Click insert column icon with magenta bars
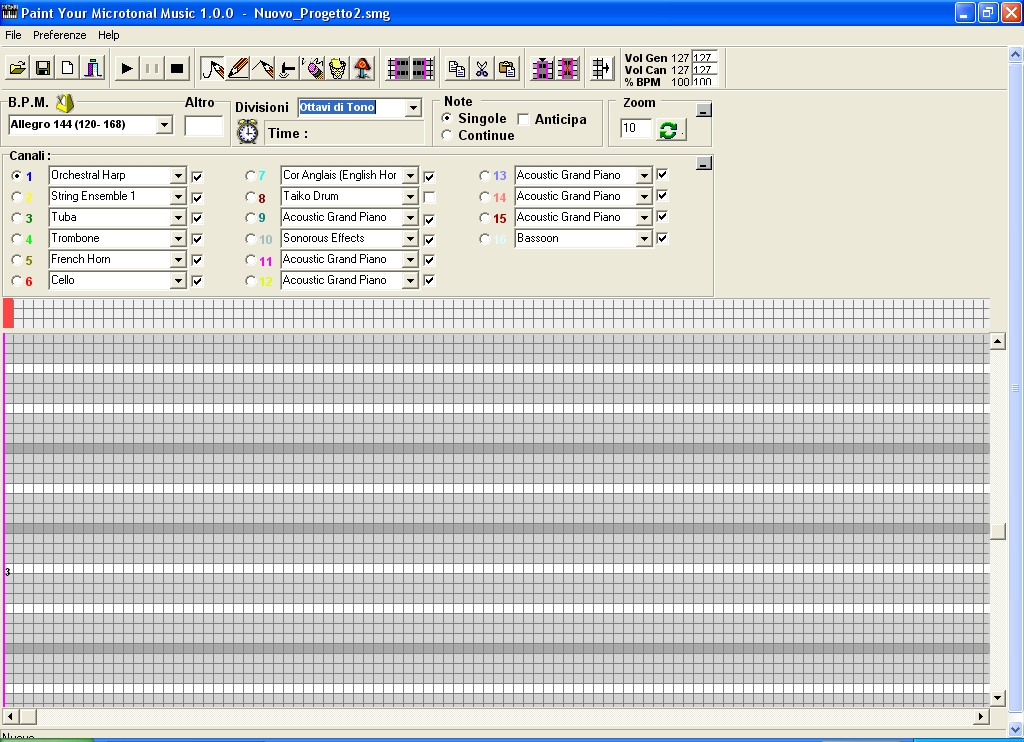The image size is (1024, 742). (x=543, y=68)
